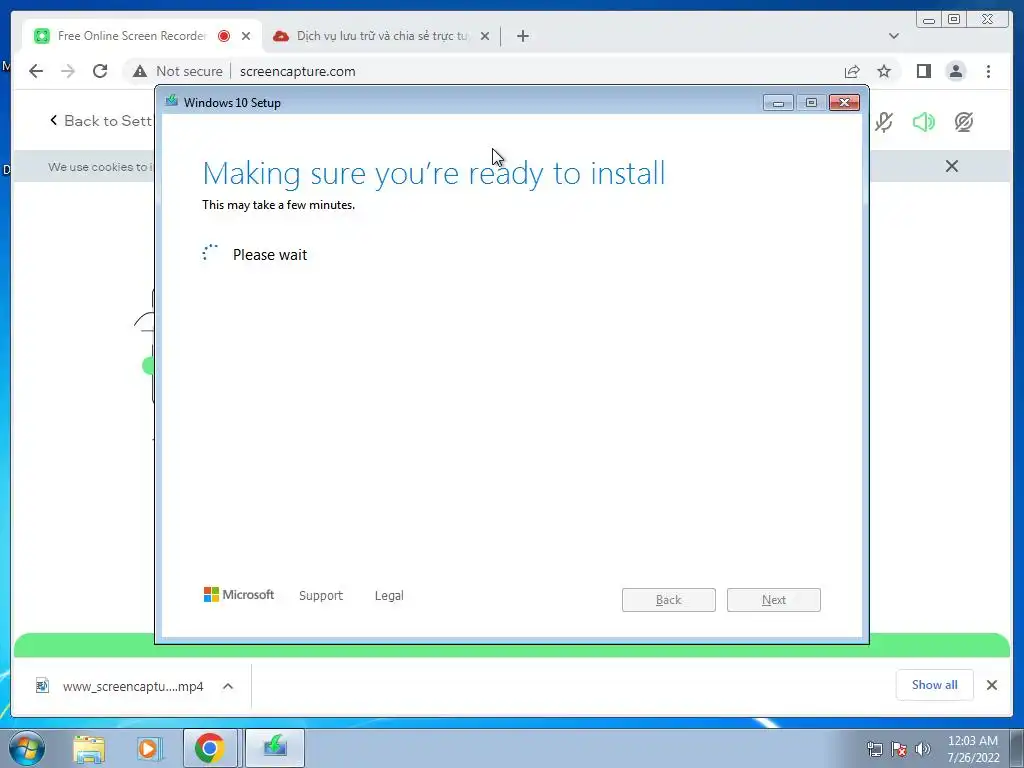
Task: Close the Chrome downloads bar
Action: tap(992, 685)
